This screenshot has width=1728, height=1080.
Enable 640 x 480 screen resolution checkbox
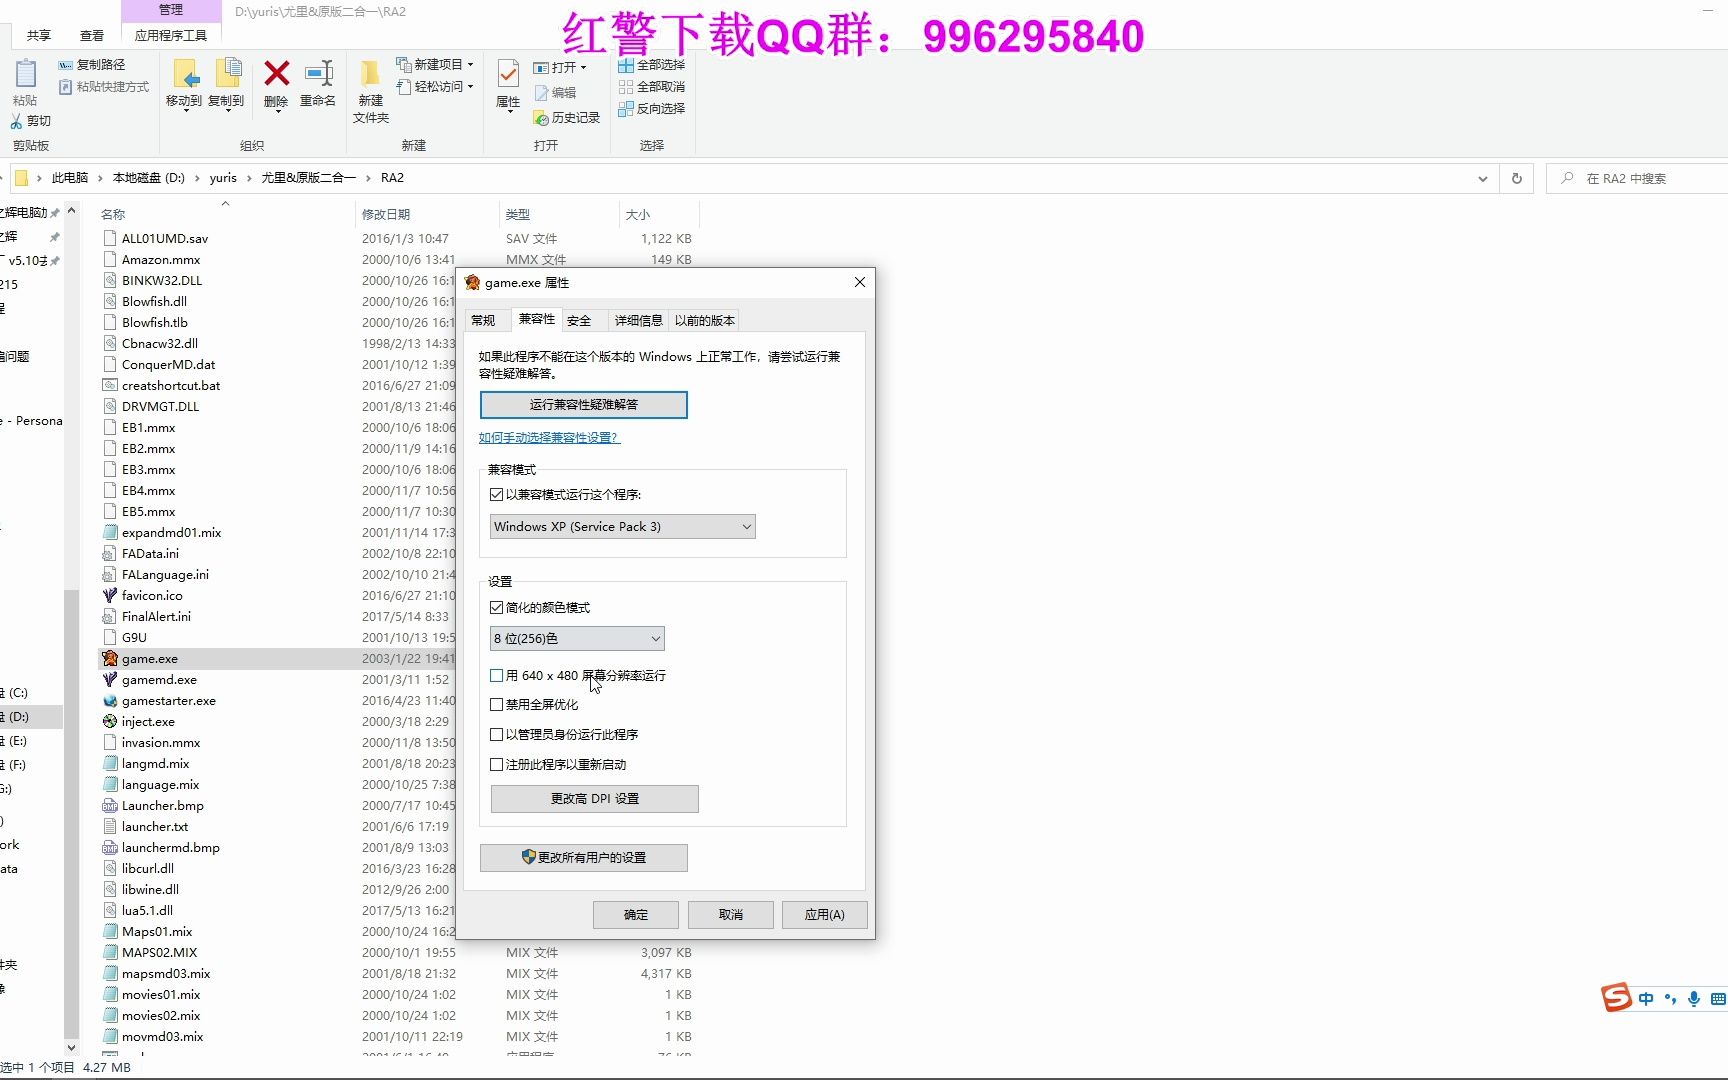tap(497, 676)
